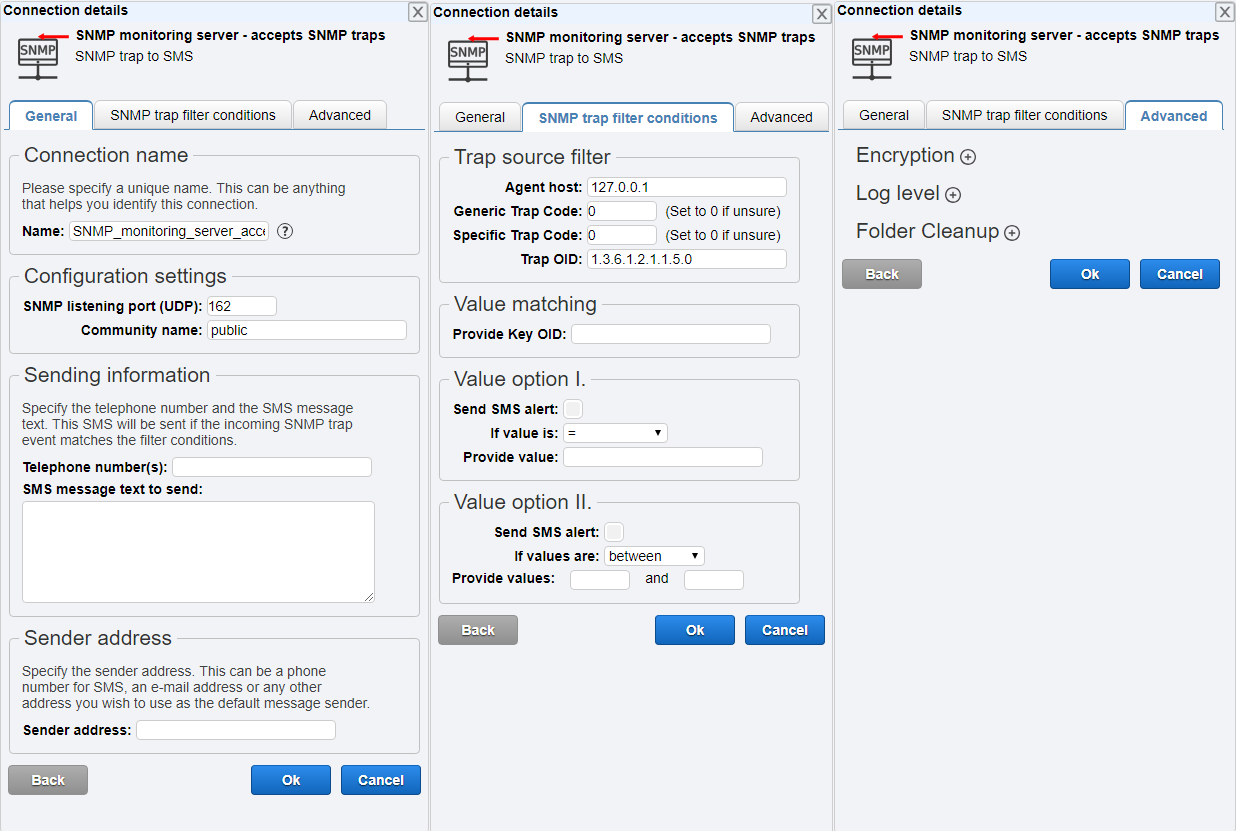Switch to the General tab in the filter dialog
The width and height of the screenshot is (1237, 831).
tap(479, 116)
